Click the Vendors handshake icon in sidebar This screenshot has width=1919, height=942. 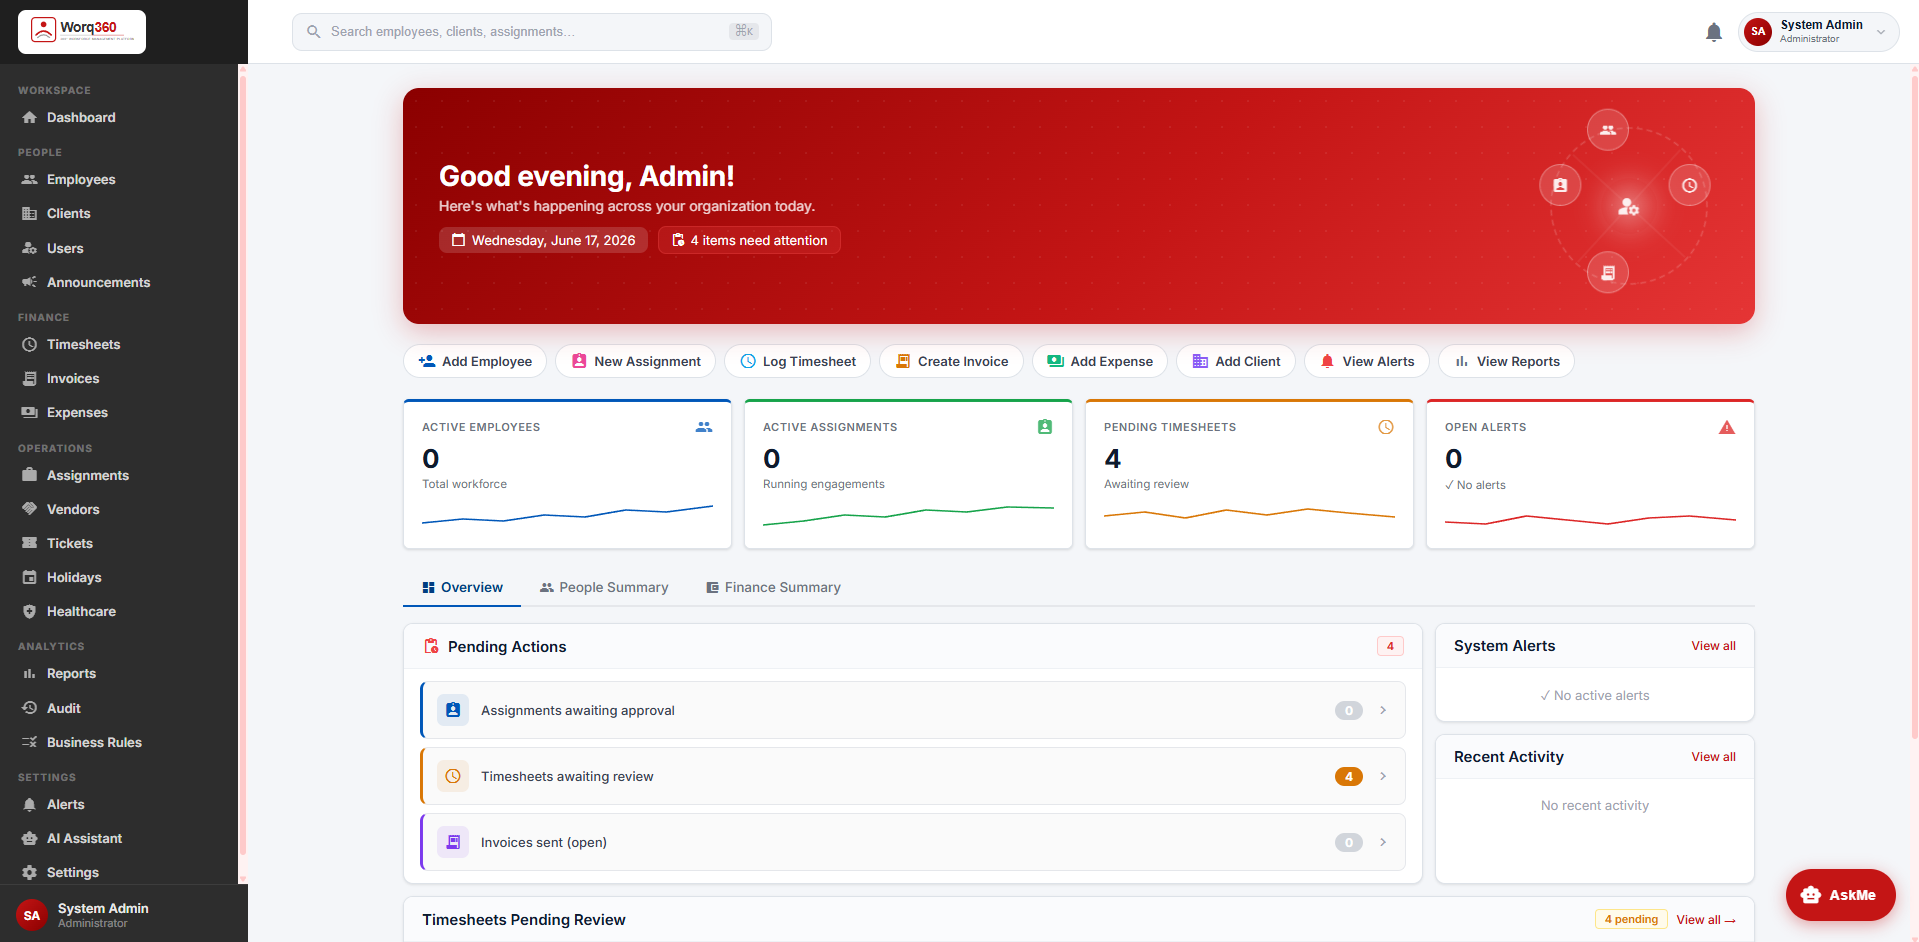[30, 510]
